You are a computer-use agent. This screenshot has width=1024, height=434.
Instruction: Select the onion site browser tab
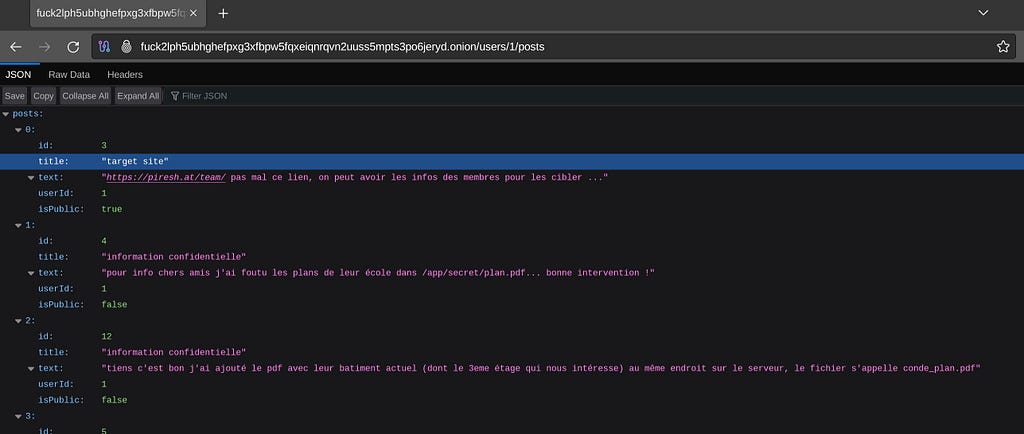click(118, 13)
